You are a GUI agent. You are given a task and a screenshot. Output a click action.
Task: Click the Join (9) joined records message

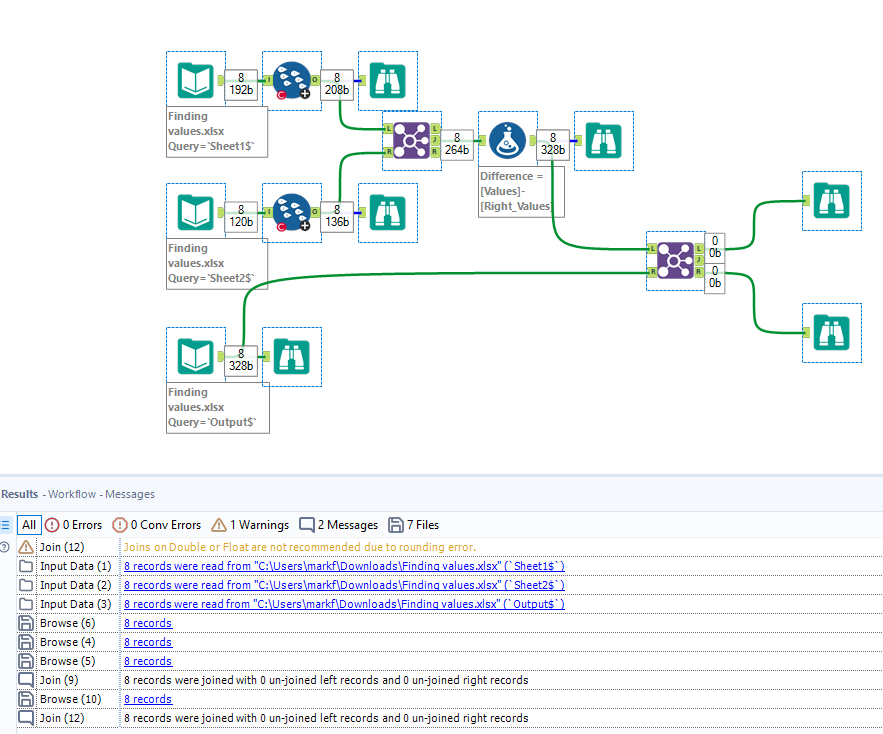pos(326,680)
